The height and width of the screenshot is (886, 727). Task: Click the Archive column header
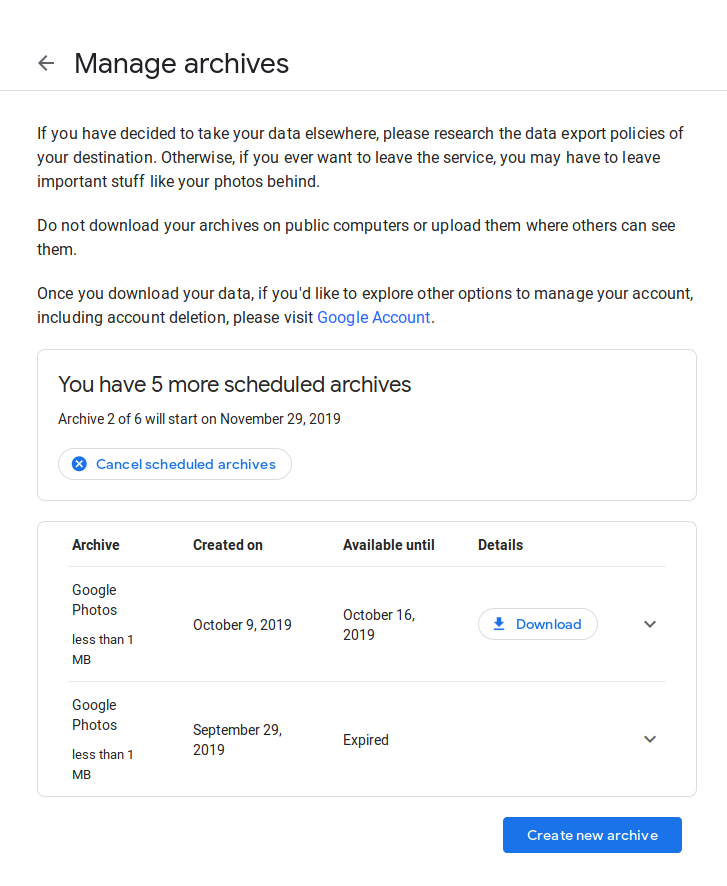95,545
